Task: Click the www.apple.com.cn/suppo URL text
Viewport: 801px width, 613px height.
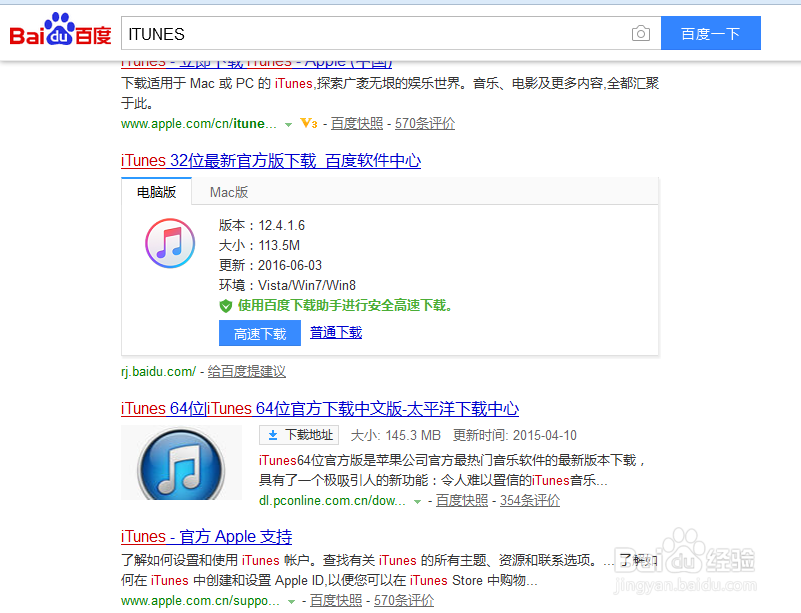Action: point(200,601)
